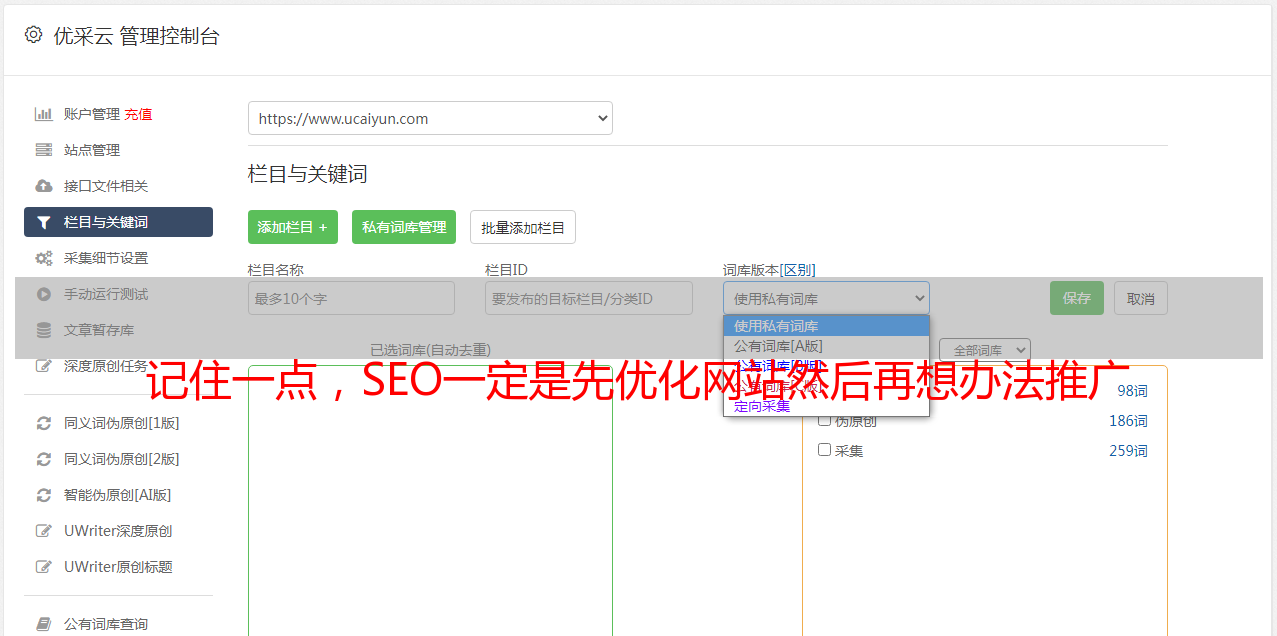This screenshot has width=1277, height=636.
Task: Click the 259词 count
Action: [1128, 451]
